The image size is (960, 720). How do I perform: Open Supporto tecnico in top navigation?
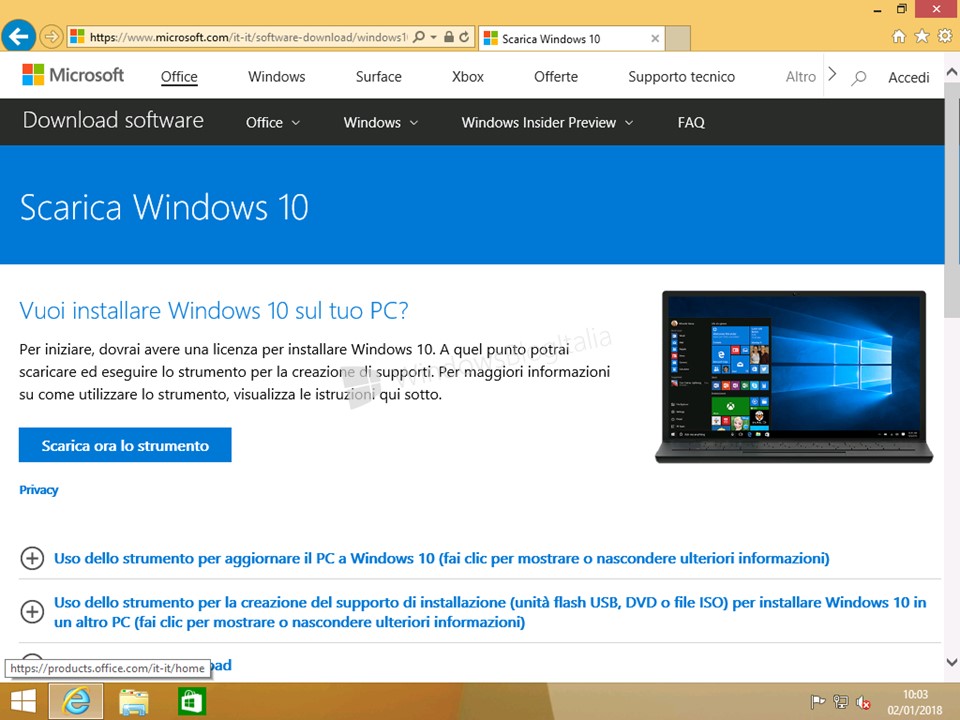[x=681, y=77]
